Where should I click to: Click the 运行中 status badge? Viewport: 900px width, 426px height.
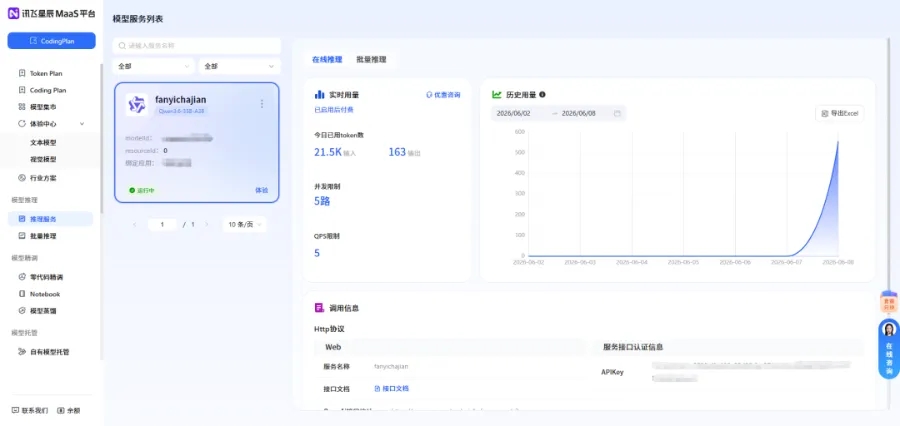pos(142,190)
